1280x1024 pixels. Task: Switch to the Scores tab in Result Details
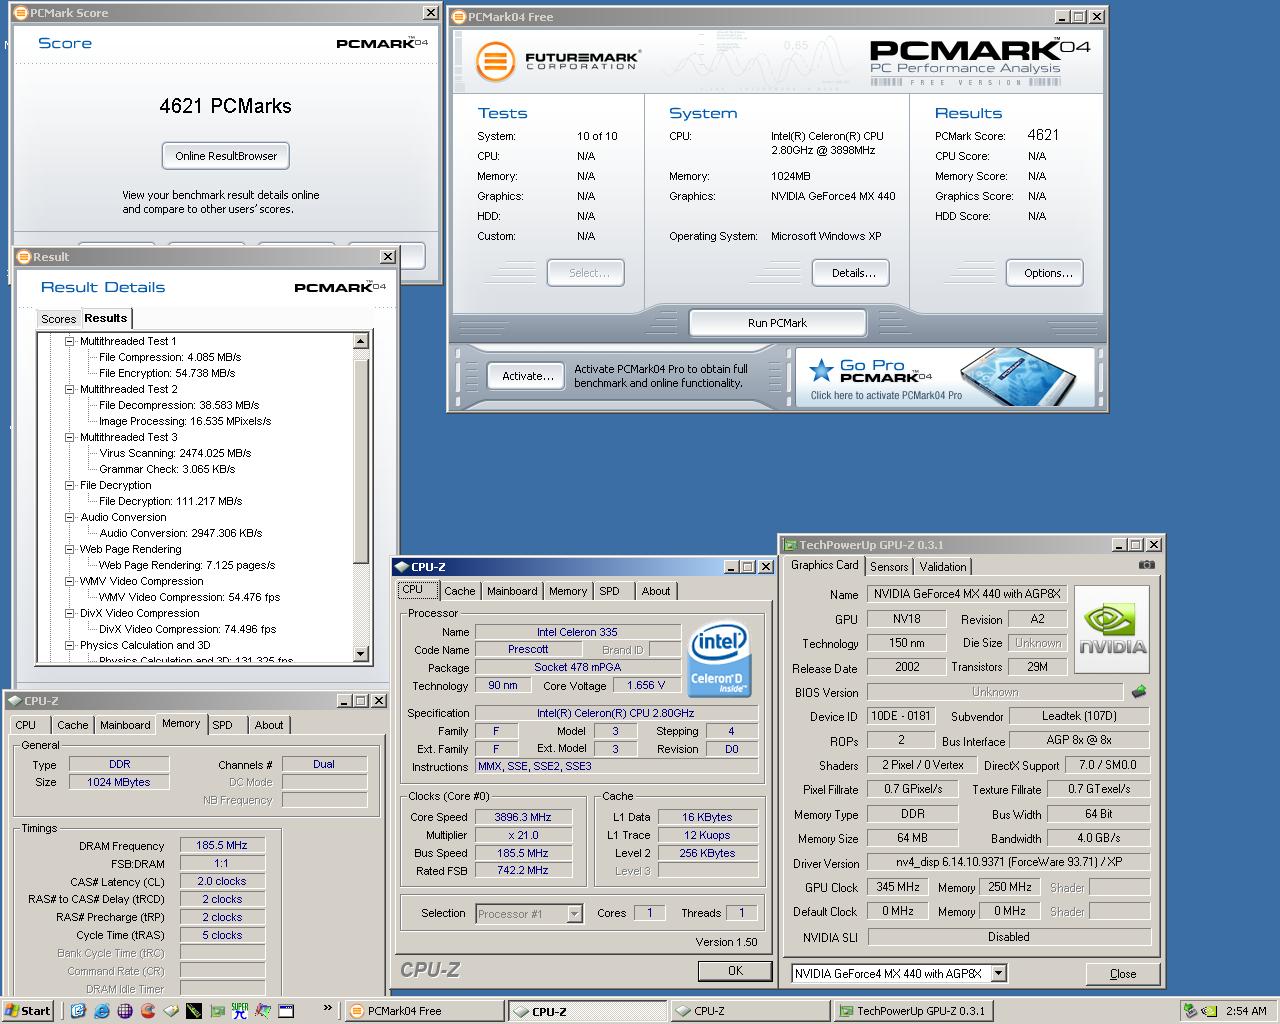(x=58, y=319)
